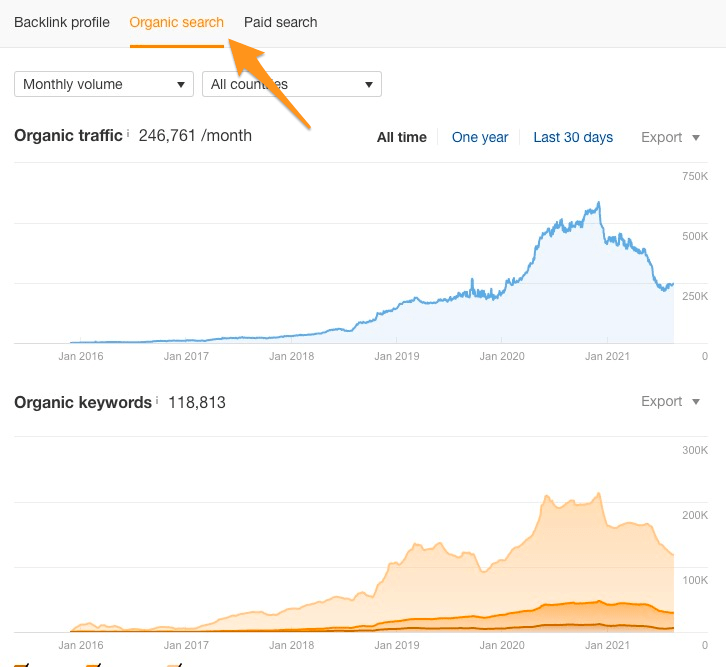Switch to the Backlink profile tab
The image size is (726, 667).
pyautogui.click(x=62, y=22)
